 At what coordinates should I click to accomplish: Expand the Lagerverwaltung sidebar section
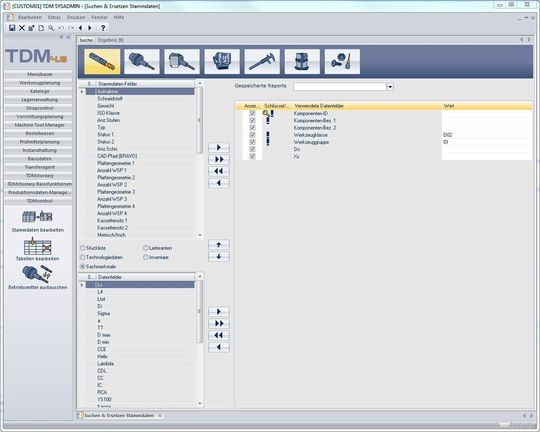(x=39, y=100)
